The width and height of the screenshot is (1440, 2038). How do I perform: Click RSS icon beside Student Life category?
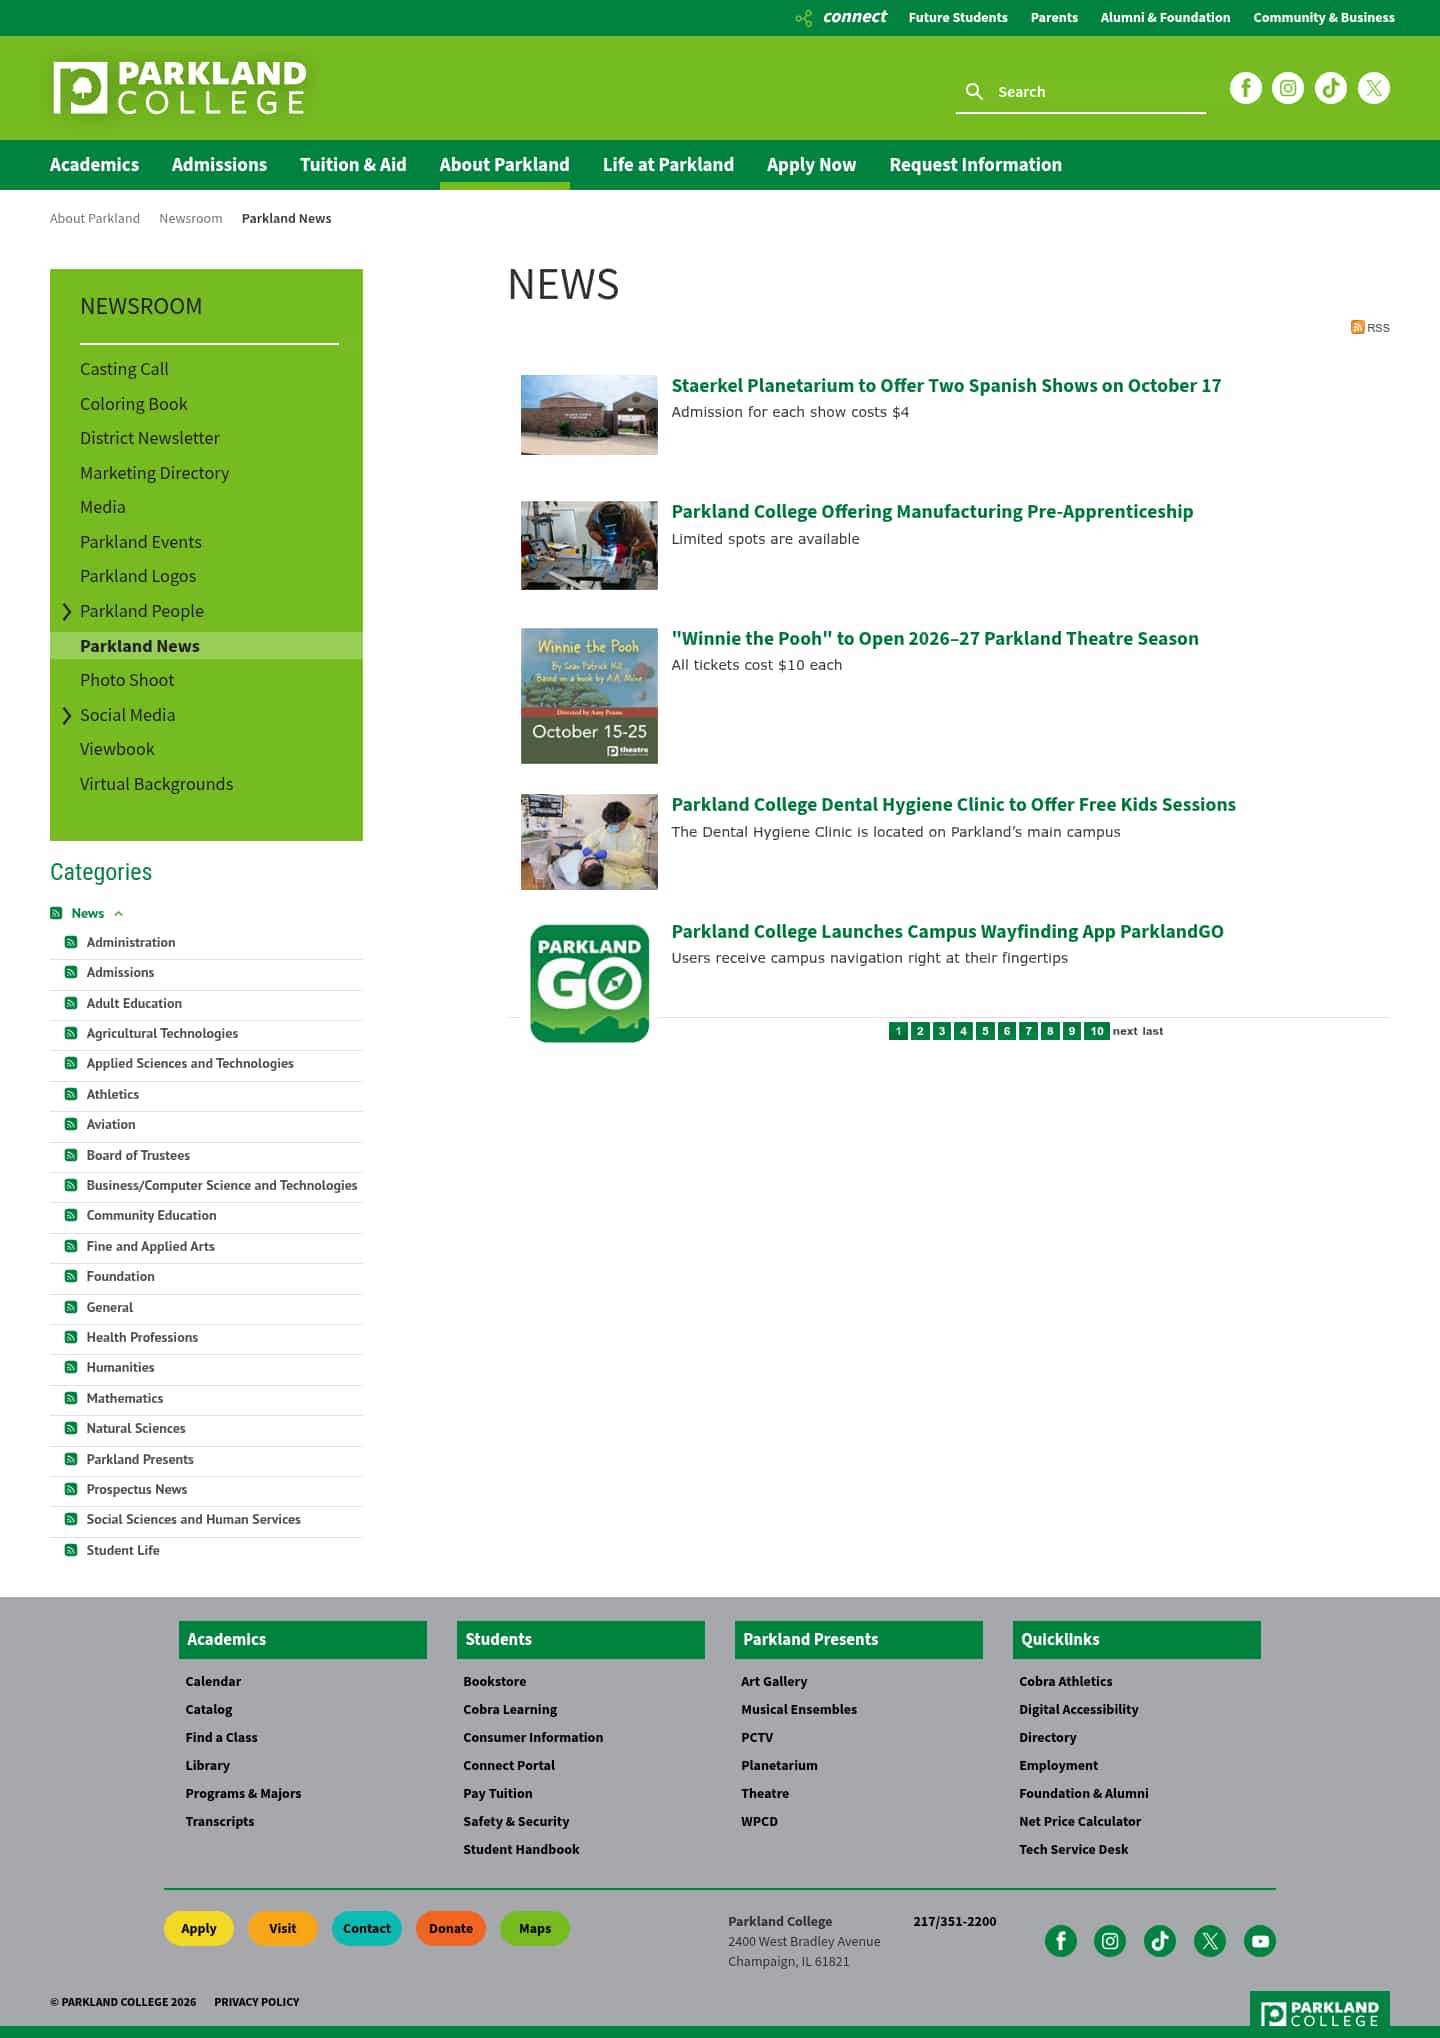tap(71, 1550)
